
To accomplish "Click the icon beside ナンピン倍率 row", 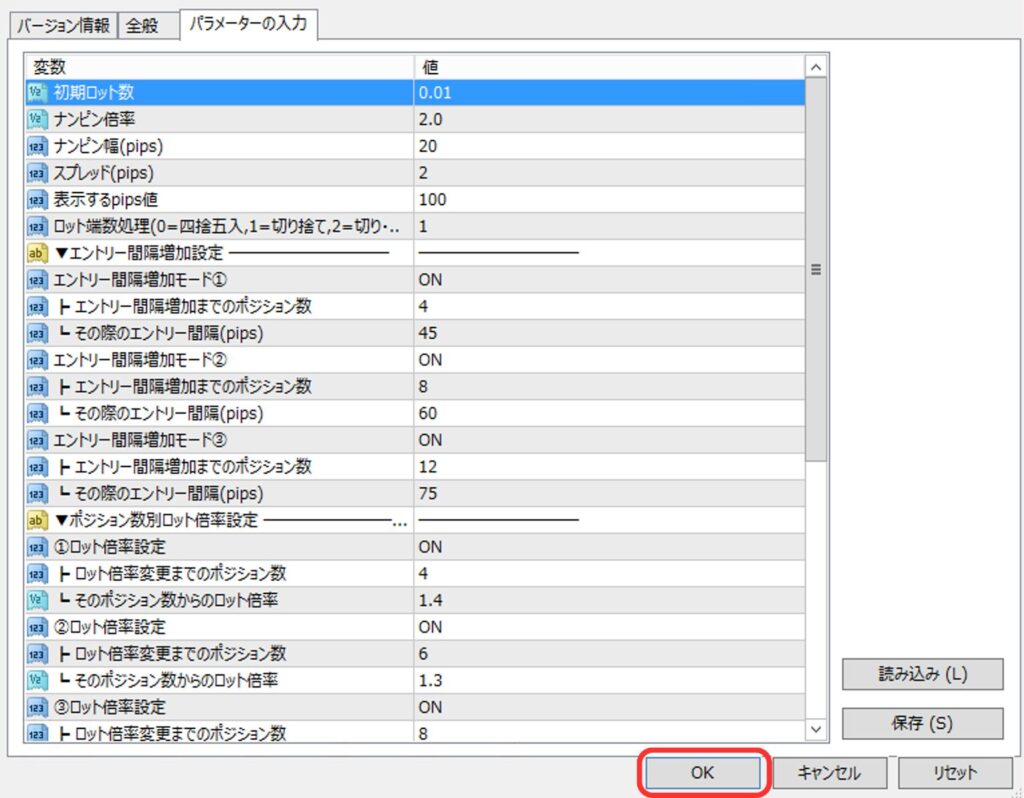I will (37, 120).
